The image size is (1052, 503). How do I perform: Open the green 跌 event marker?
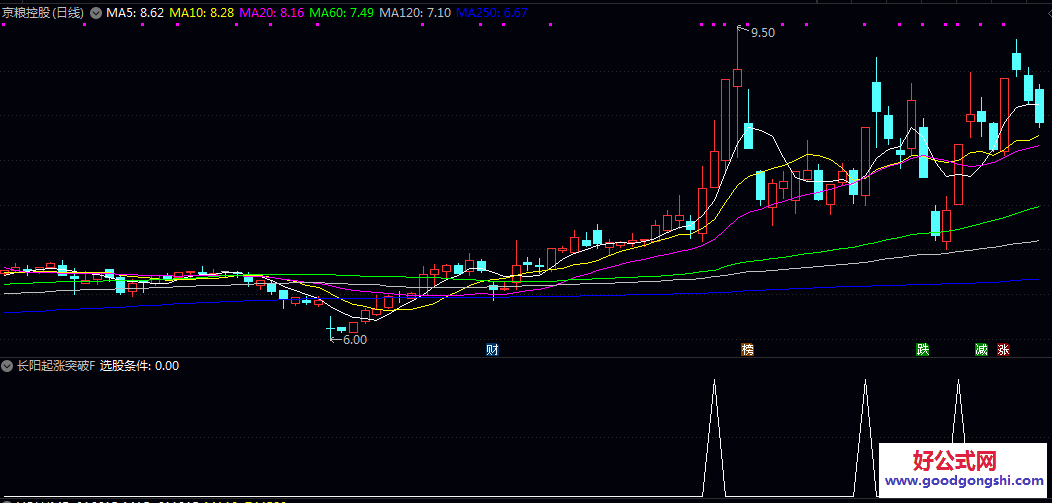(x=923, y=349)
